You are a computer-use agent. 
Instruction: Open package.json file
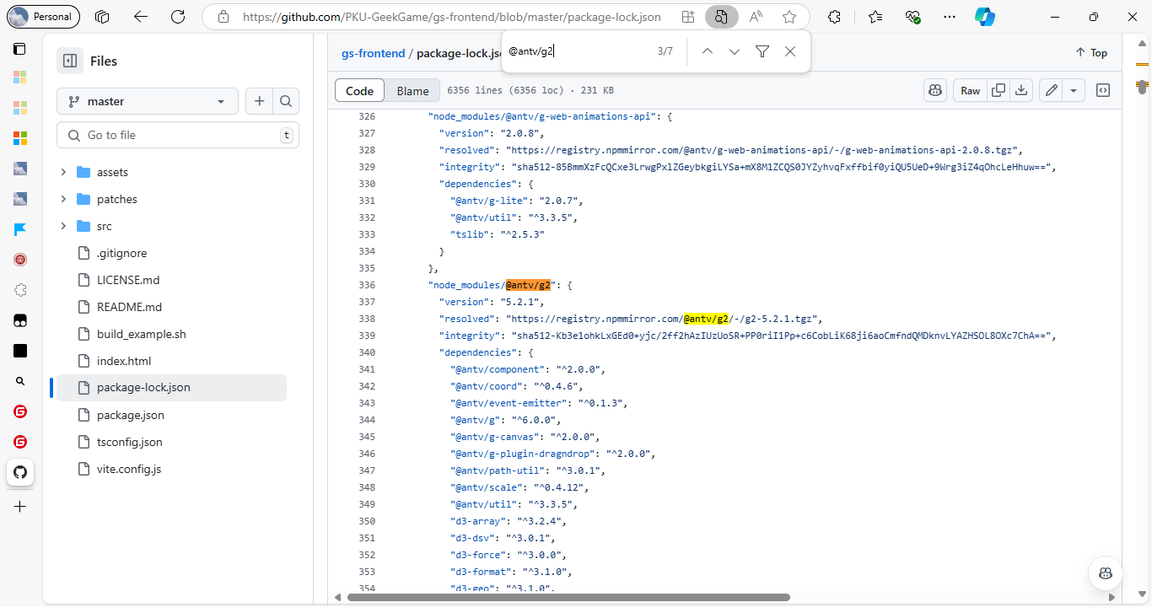pos(130,415)
